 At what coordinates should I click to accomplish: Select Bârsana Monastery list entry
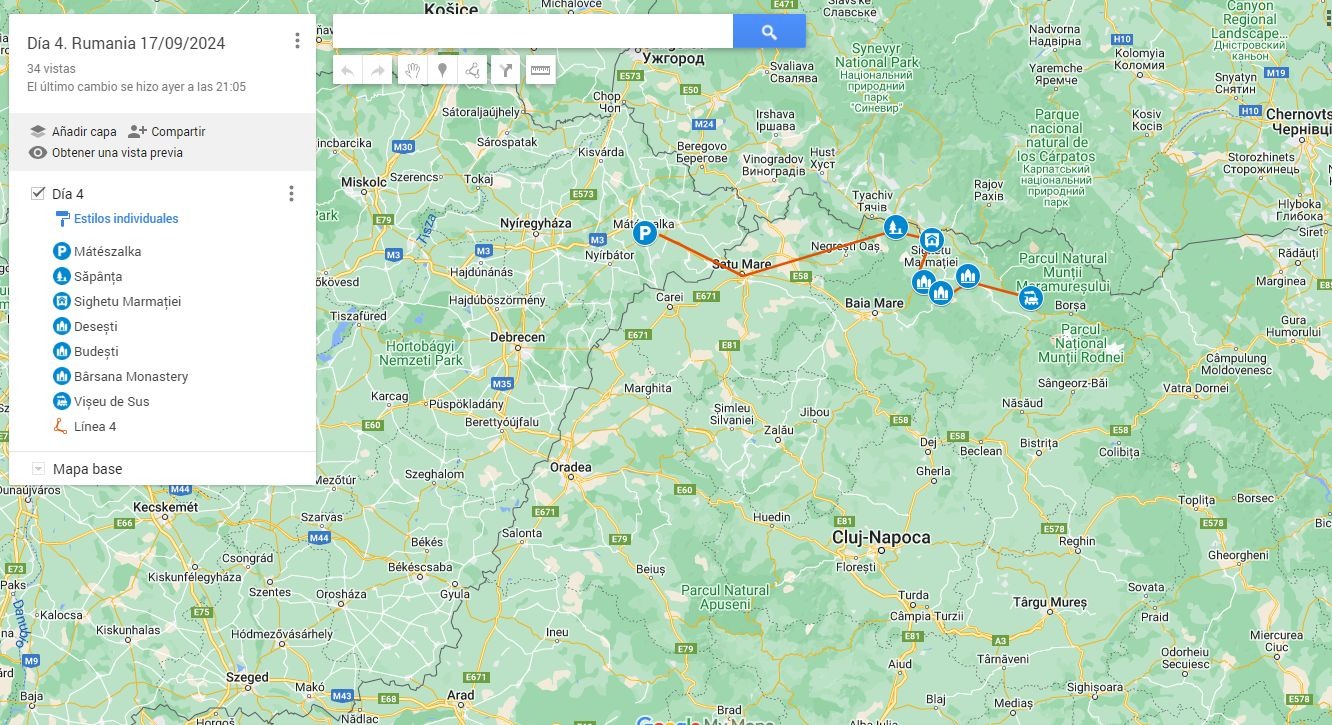pos(131,376)
